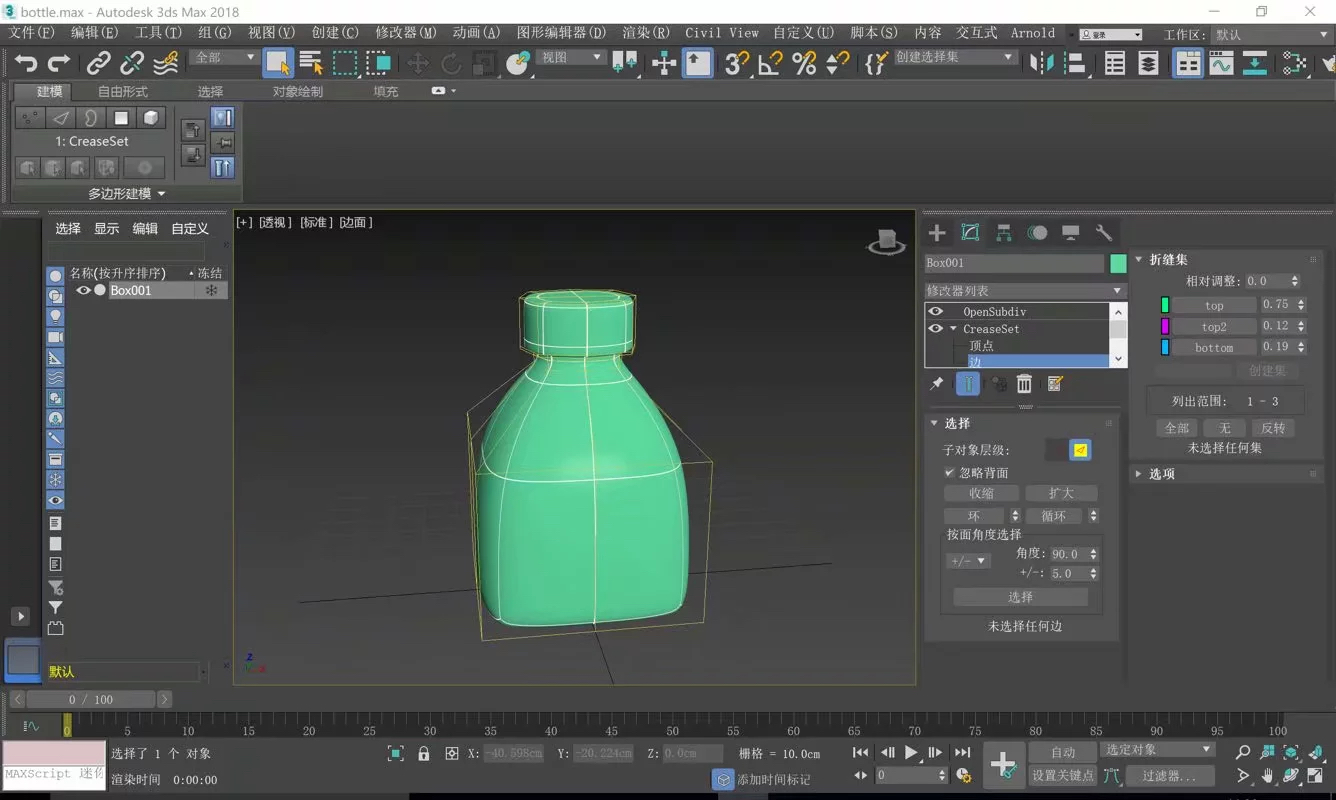Open the 渲染(R) menu
Screen dimensions: 1336x800
[x=645, y=33]
